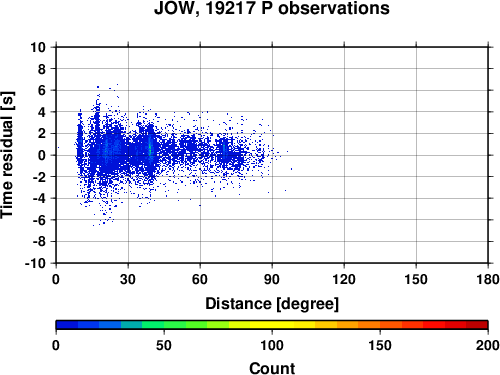
Task: Click the colorbar tick label '50'
Action: (x=164, y=345)
